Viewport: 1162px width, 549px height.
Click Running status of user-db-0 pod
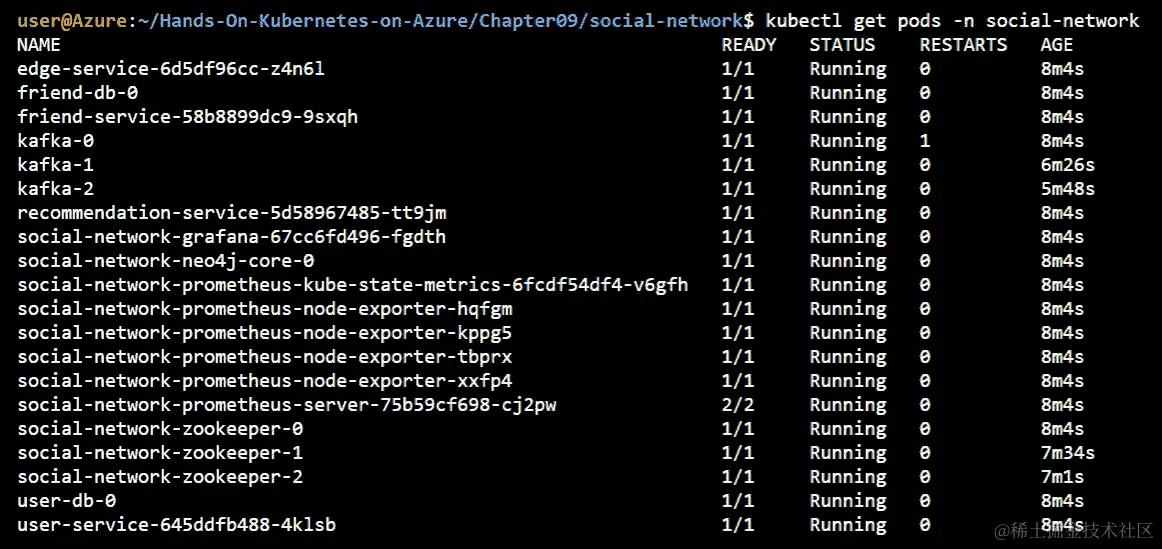[x=848, y=501]
